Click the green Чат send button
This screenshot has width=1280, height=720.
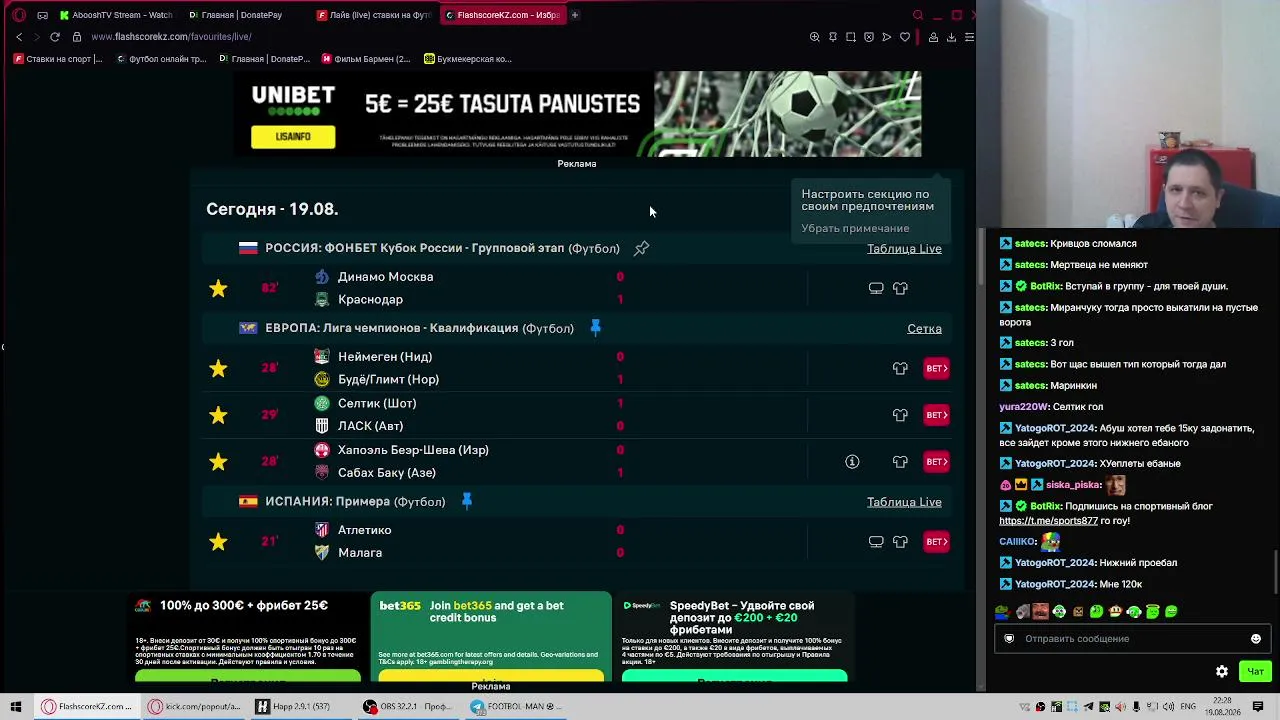[1255, 671]
